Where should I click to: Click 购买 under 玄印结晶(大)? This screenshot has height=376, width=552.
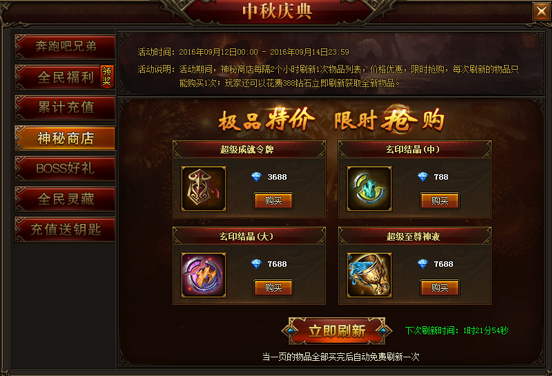274,288
